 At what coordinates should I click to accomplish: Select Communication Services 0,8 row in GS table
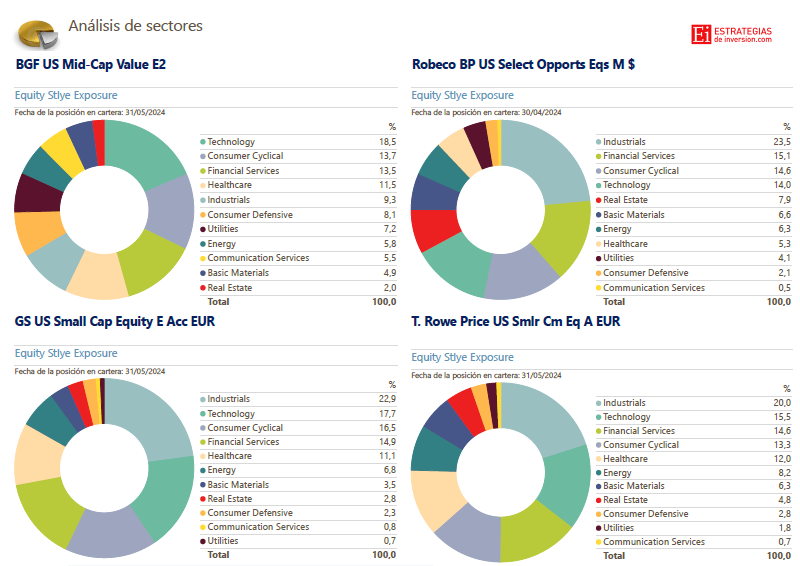pos(298,527)
